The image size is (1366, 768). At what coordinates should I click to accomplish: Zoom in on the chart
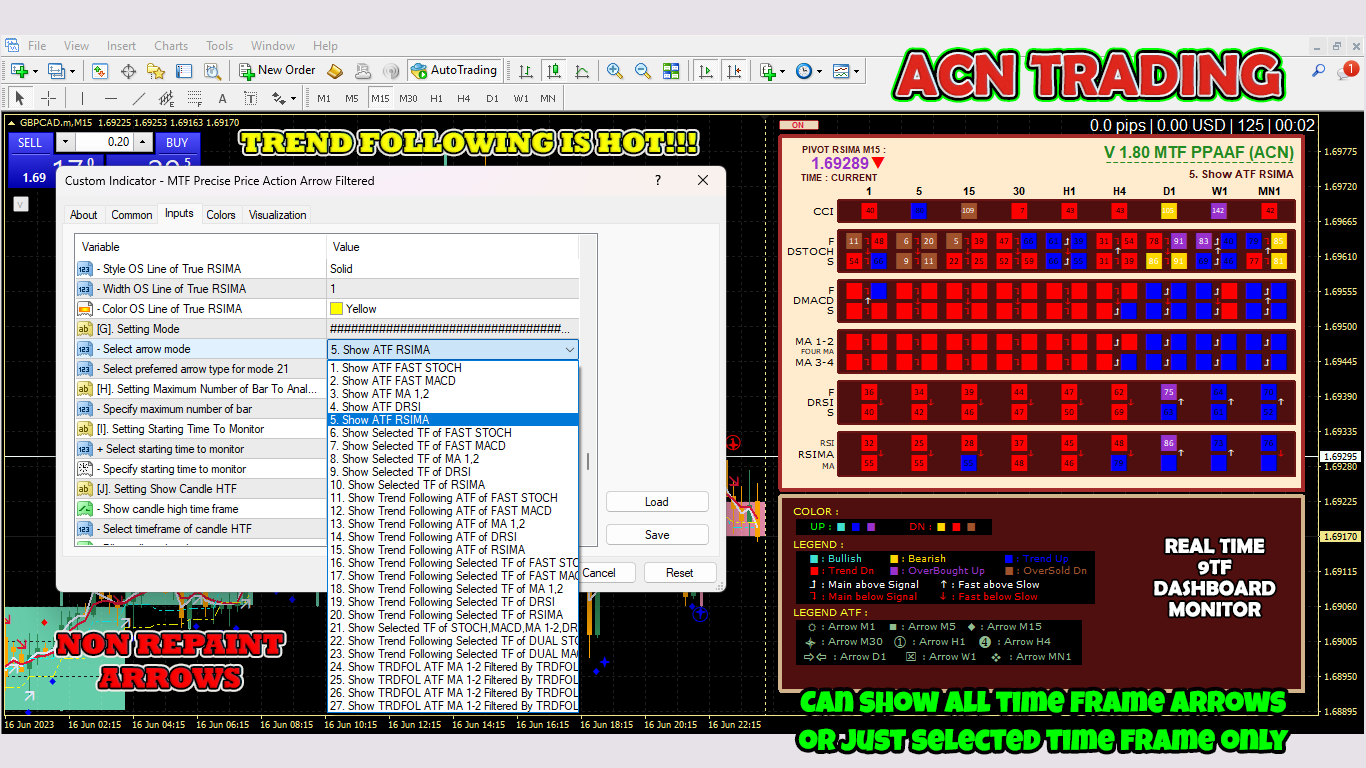coord(615,71)
